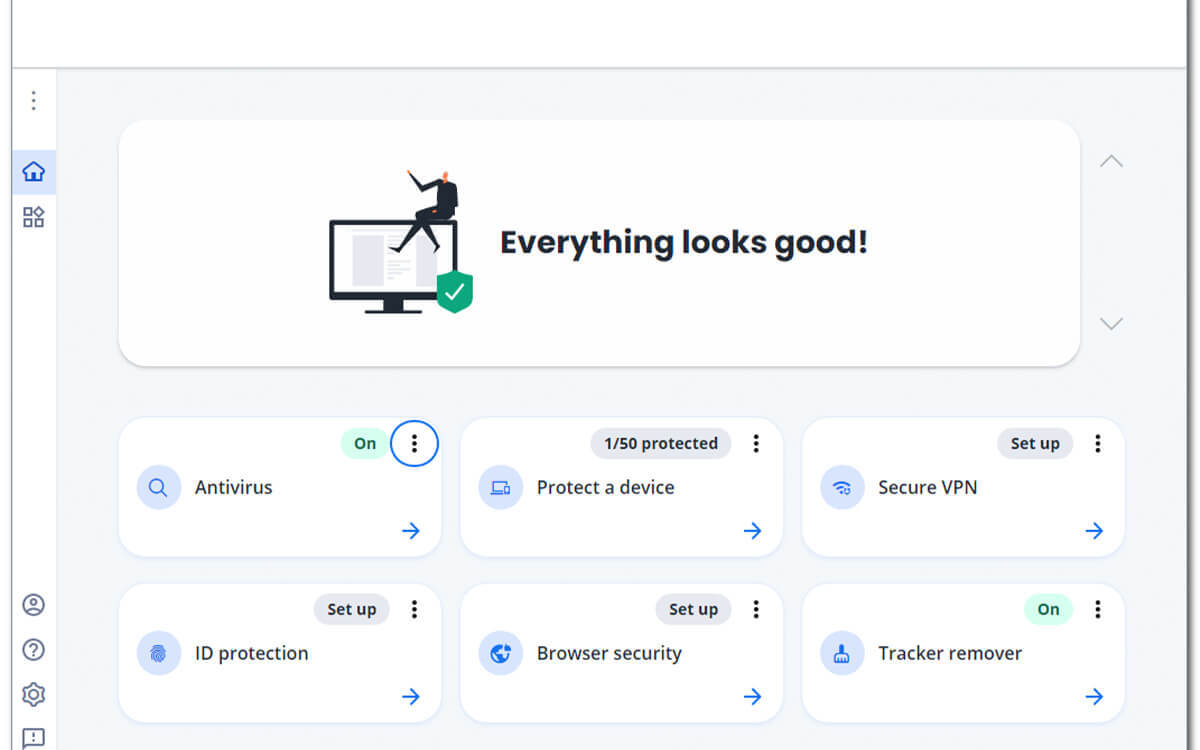Click the Antivirus magnifier icon

(158, 488)
